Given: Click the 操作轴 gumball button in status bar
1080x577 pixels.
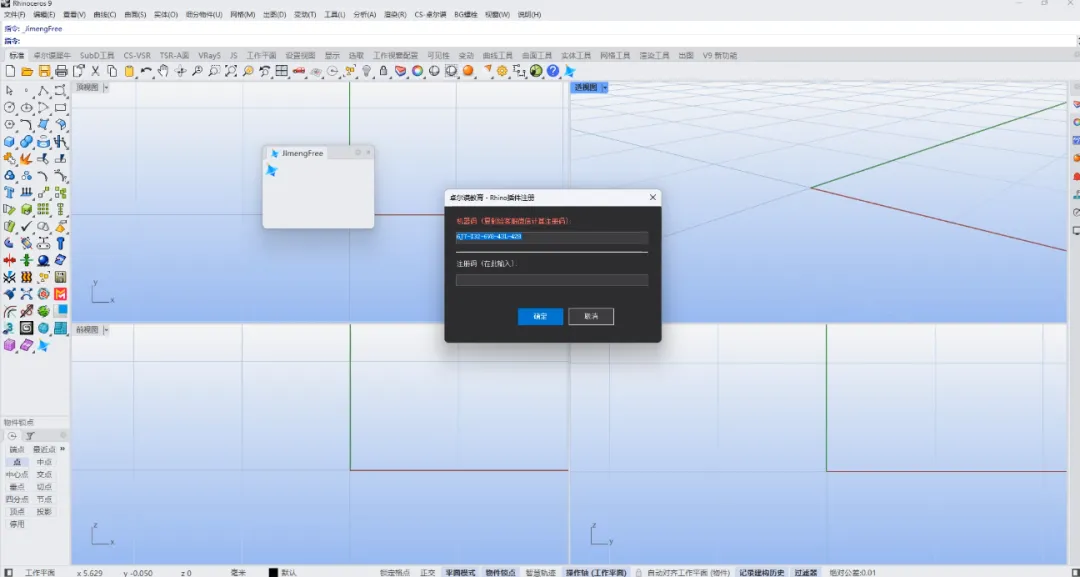Looking at the screenshot, I should click(596, 572).
